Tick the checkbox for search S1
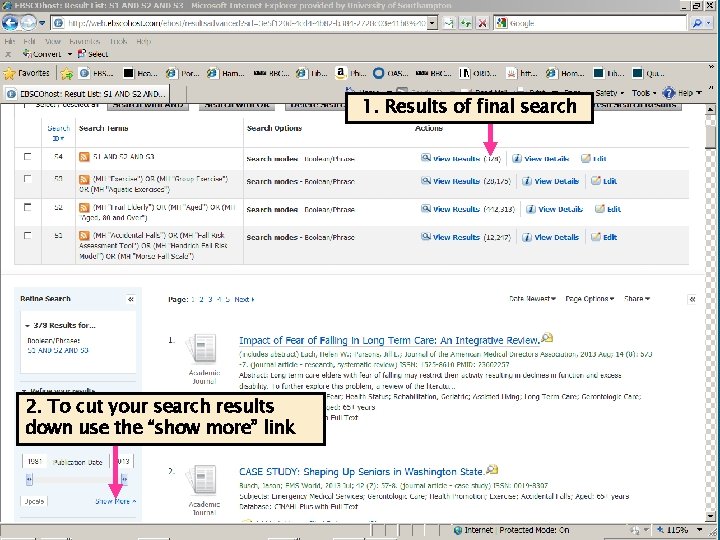Image resolution: width=720 pixels, height=540 pixels. click(x=28, y=236)
